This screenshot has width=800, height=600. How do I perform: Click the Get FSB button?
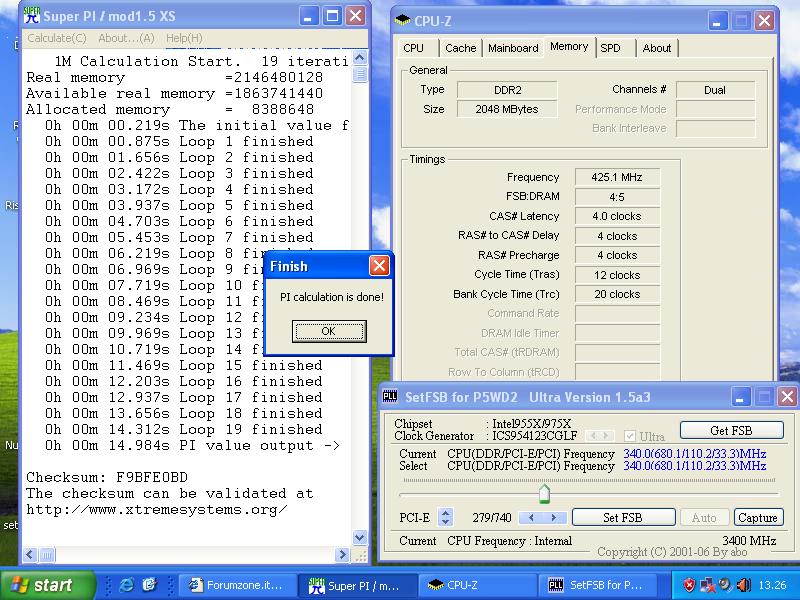pos(732,431)
